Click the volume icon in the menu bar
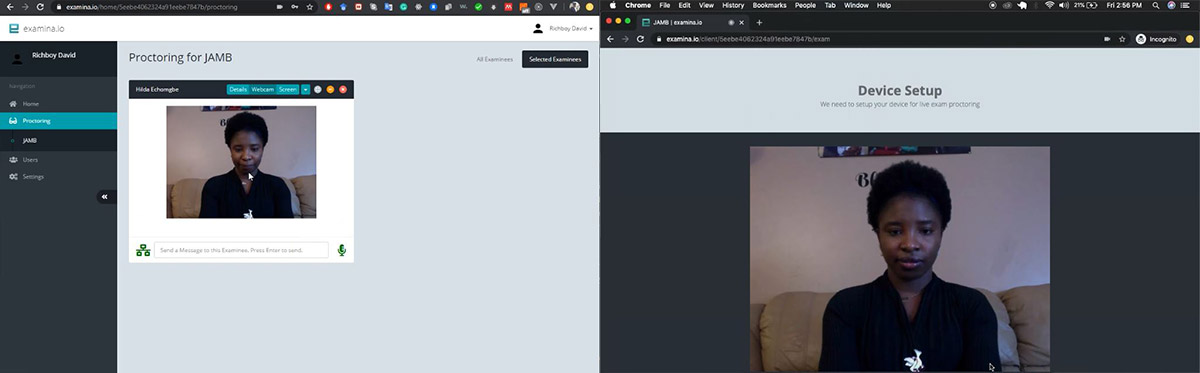Image resolution: width=1200 pixels, height=373 pixels. pyautogui.click(x=1064, y=5)
